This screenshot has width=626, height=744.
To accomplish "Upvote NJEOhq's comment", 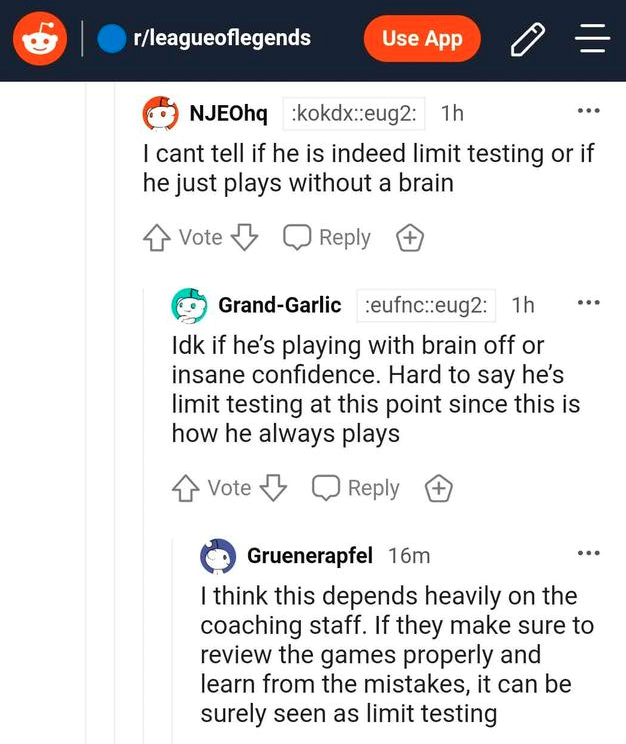I will point(156,238).
